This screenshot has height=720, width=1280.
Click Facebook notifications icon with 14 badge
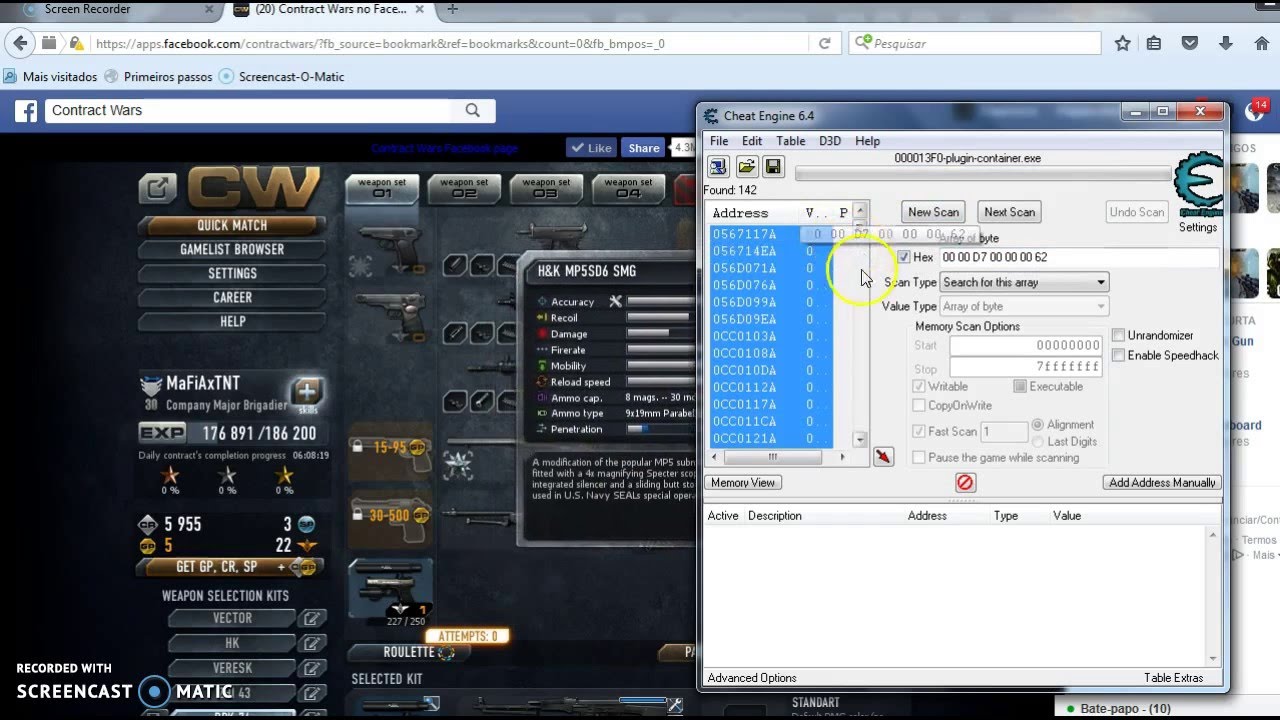[1254, 111]
